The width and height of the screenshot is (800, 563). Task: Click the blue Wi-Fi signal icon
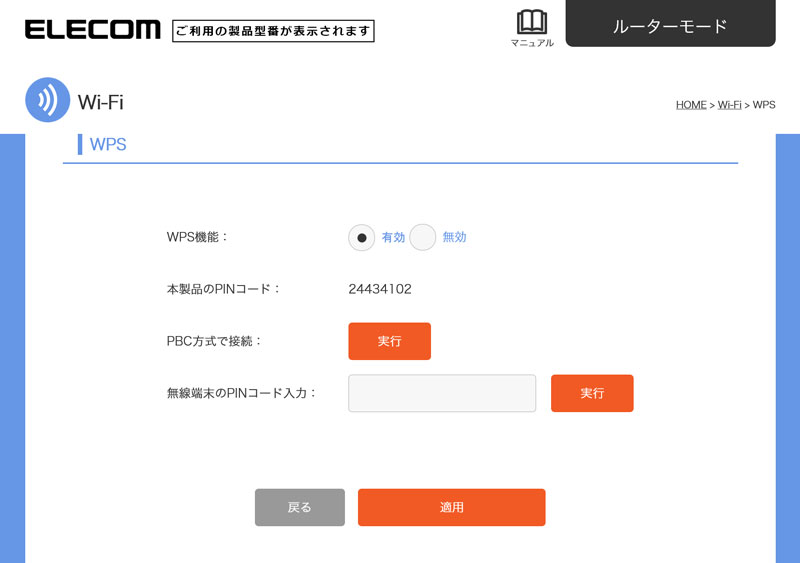click(47, 100)
